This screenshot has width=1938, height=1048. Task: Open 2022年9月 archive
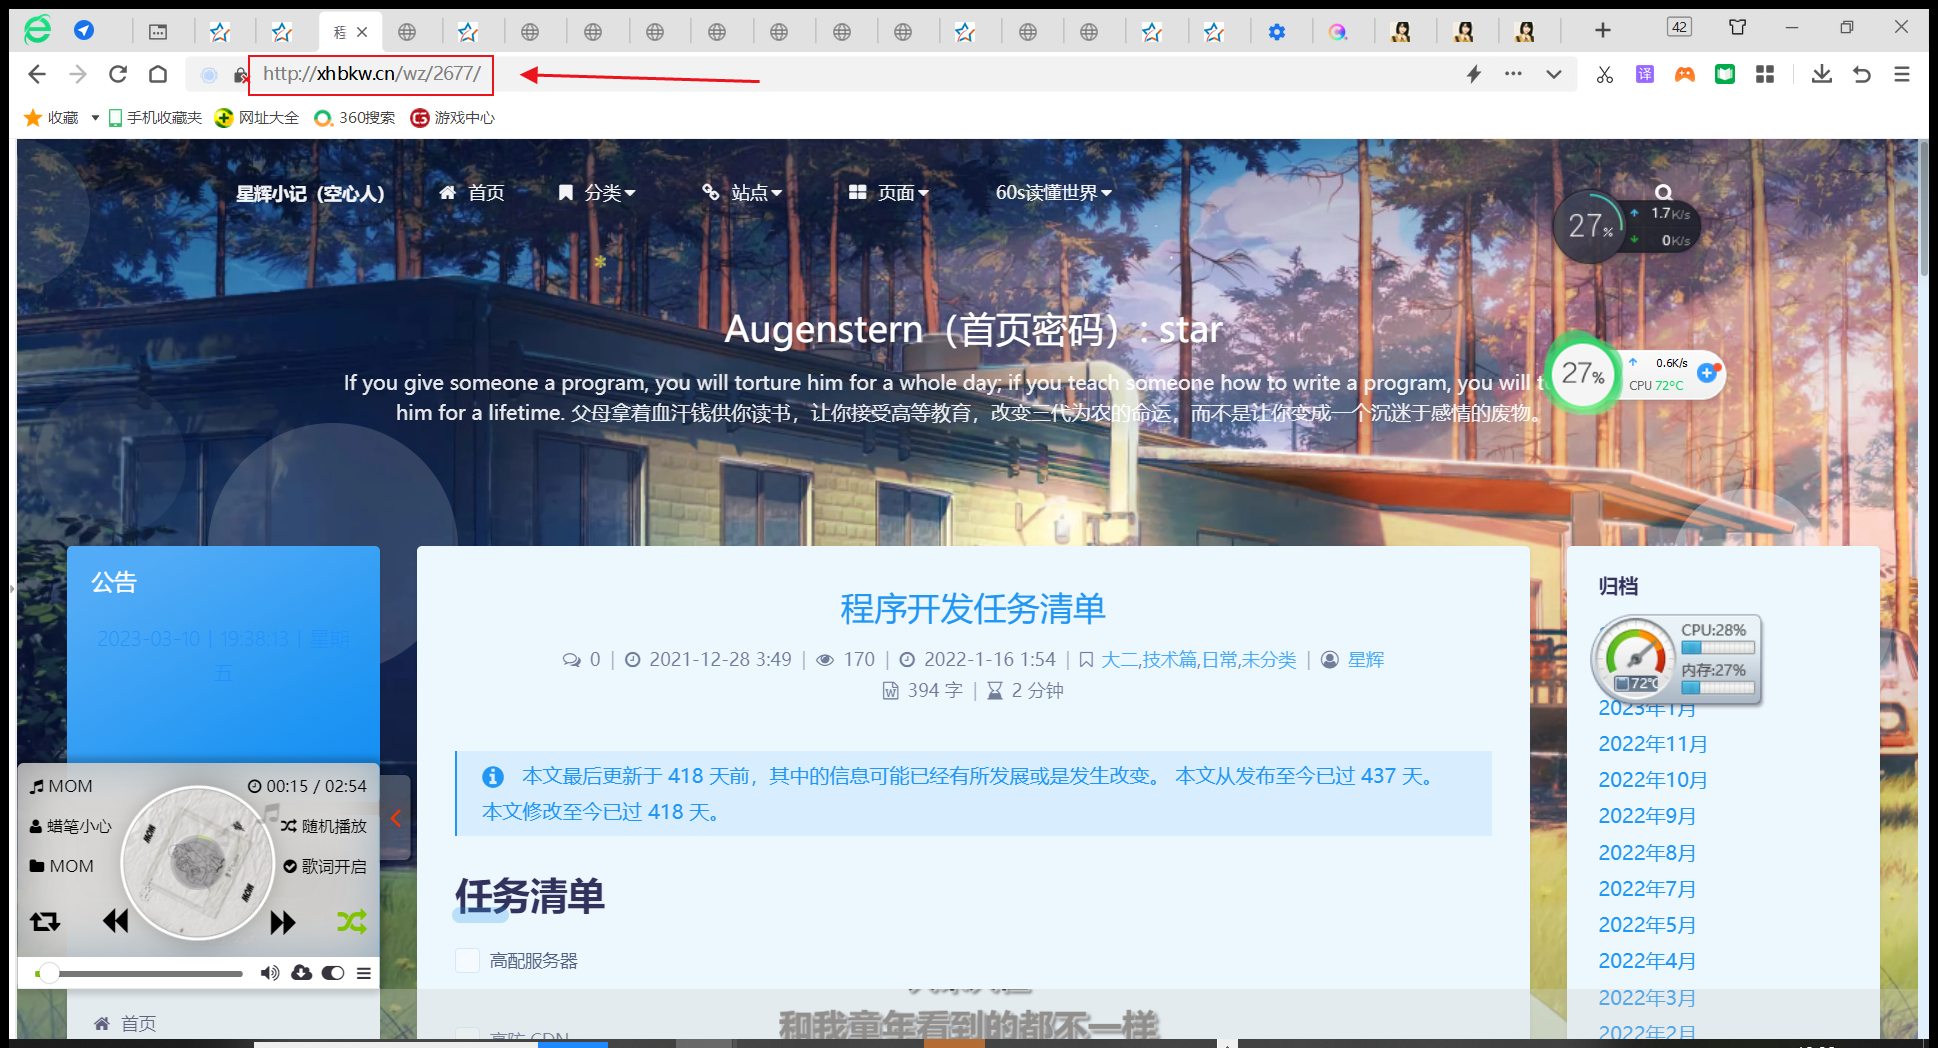1647,816
